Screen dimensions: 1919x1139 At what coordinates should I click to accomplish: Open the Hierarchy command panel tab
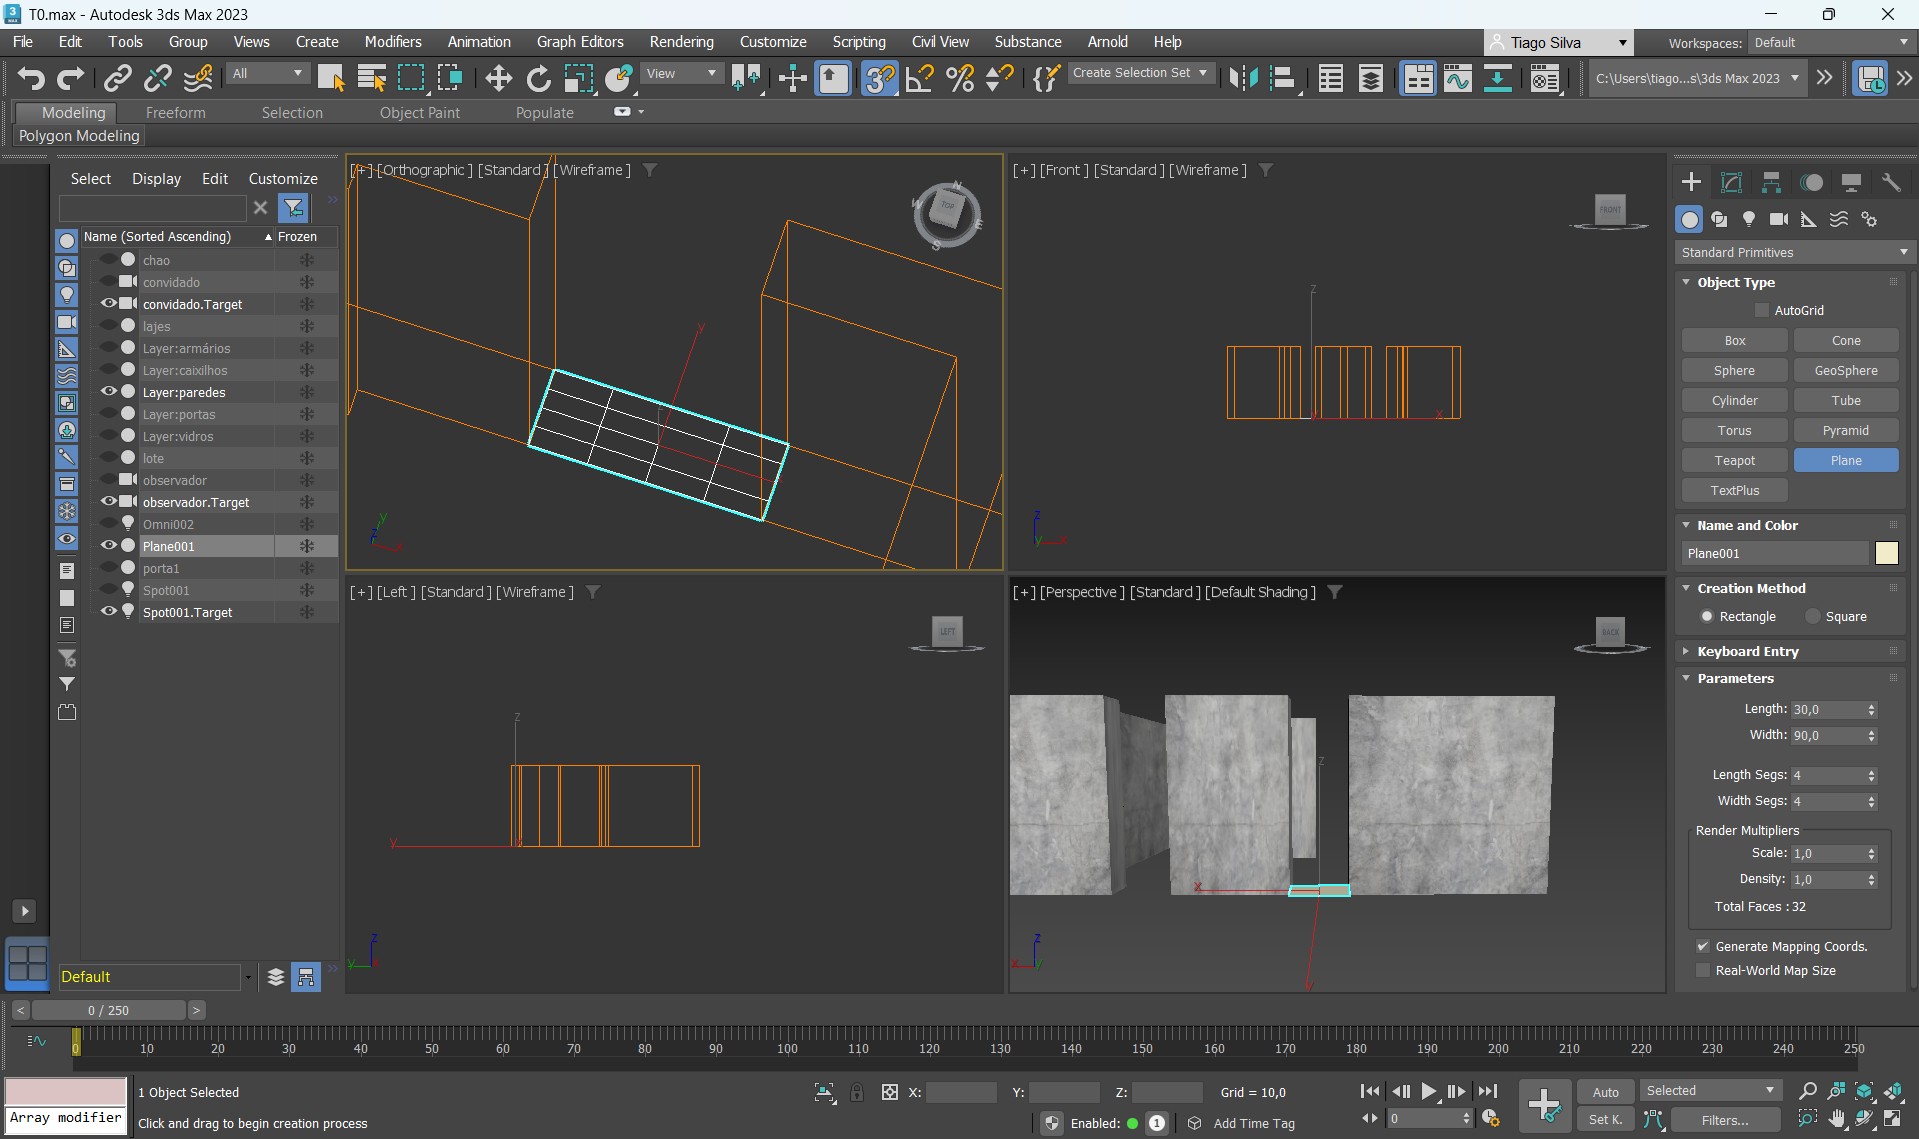click(x=1771, y=182)
